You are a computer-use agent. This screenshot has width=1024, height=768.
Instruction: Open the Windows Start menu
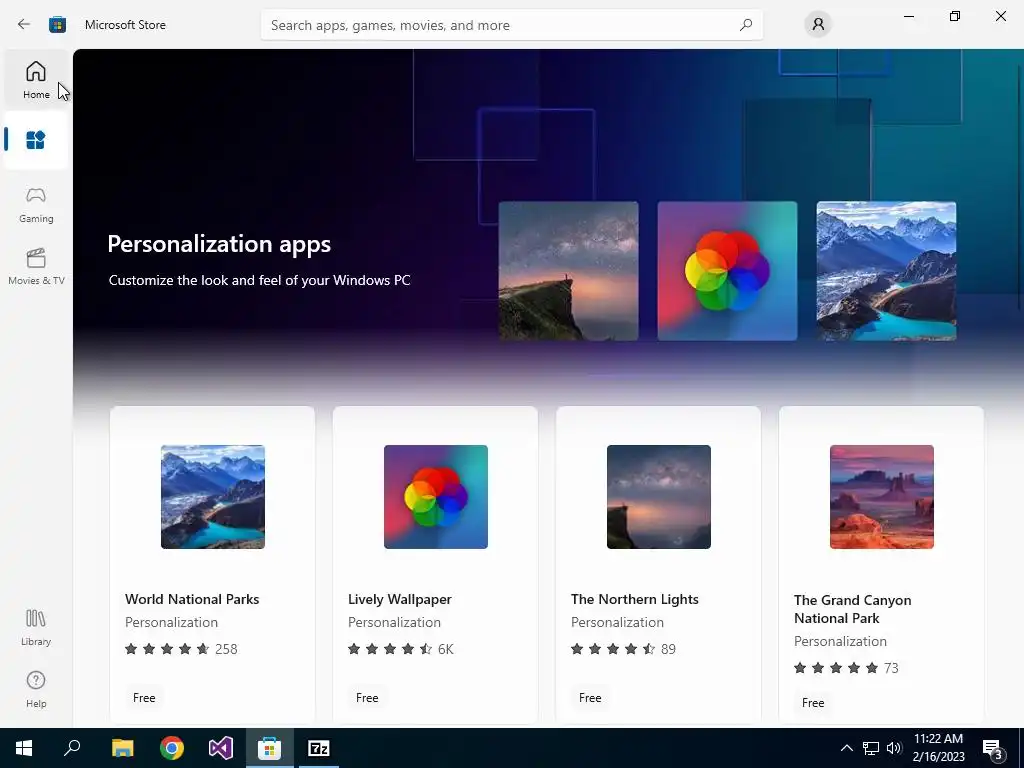pyautogui.click(x=24, y=748)
